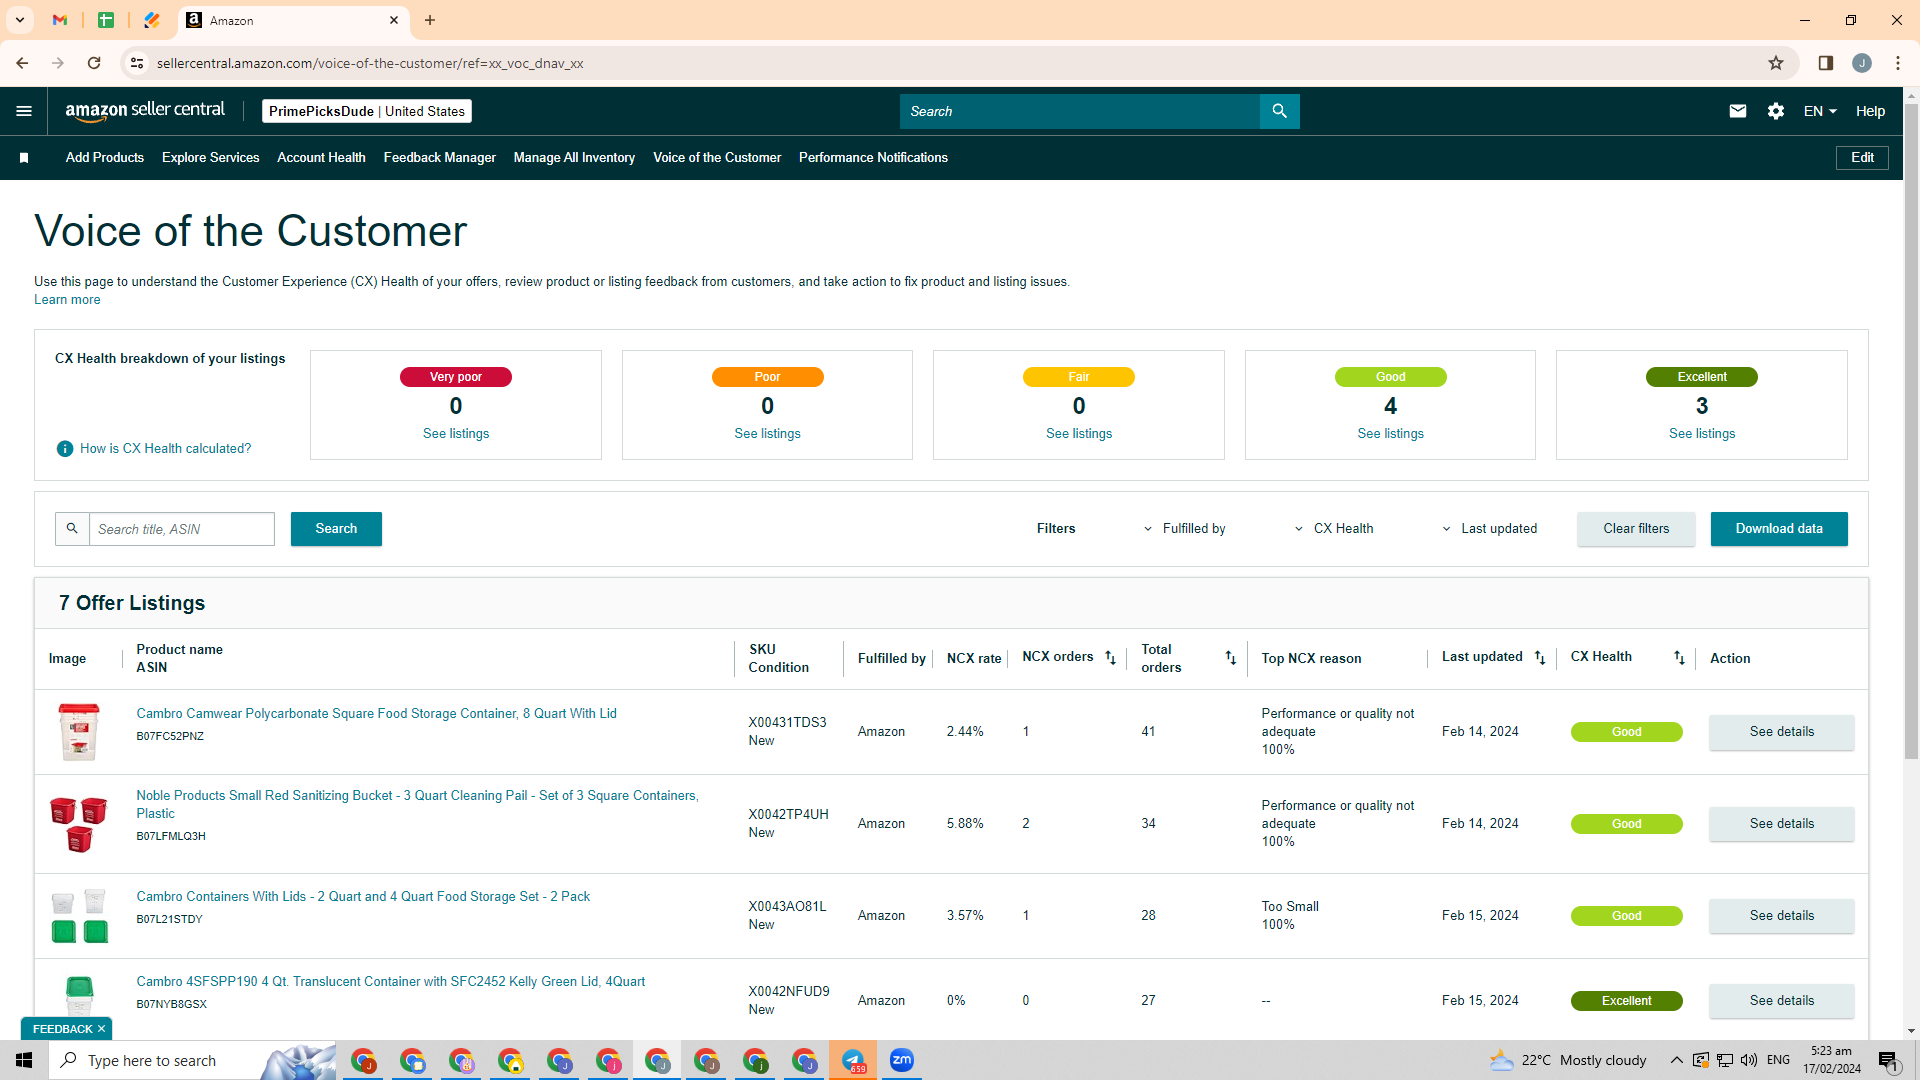The image size is (1920, 1080).
Task: Open the Chrome side panel icon
Action: [x=1825, y=63]
